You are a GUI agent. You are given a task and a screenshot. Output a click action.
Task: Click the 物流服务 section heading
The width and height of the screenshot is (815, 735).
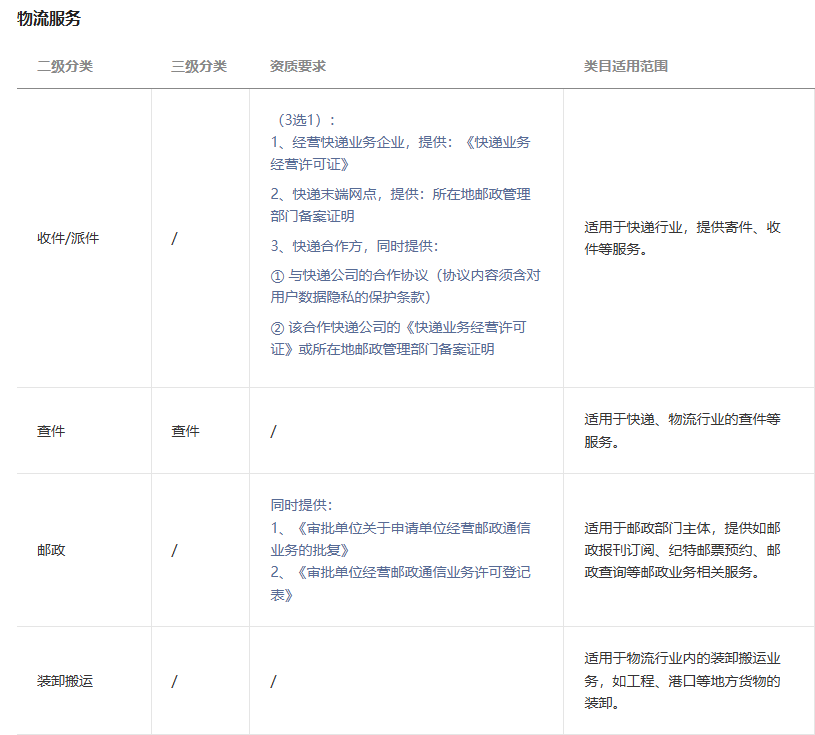(49, 18)
